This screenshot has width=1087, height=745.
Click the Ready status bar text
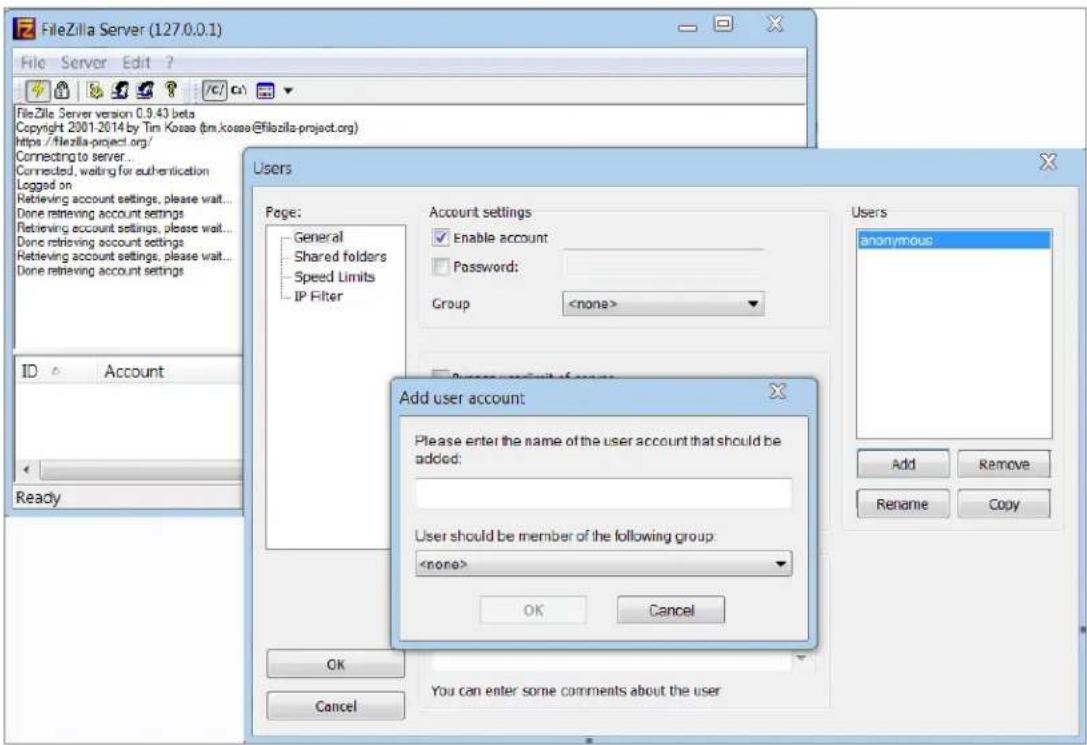pos(38,498)
